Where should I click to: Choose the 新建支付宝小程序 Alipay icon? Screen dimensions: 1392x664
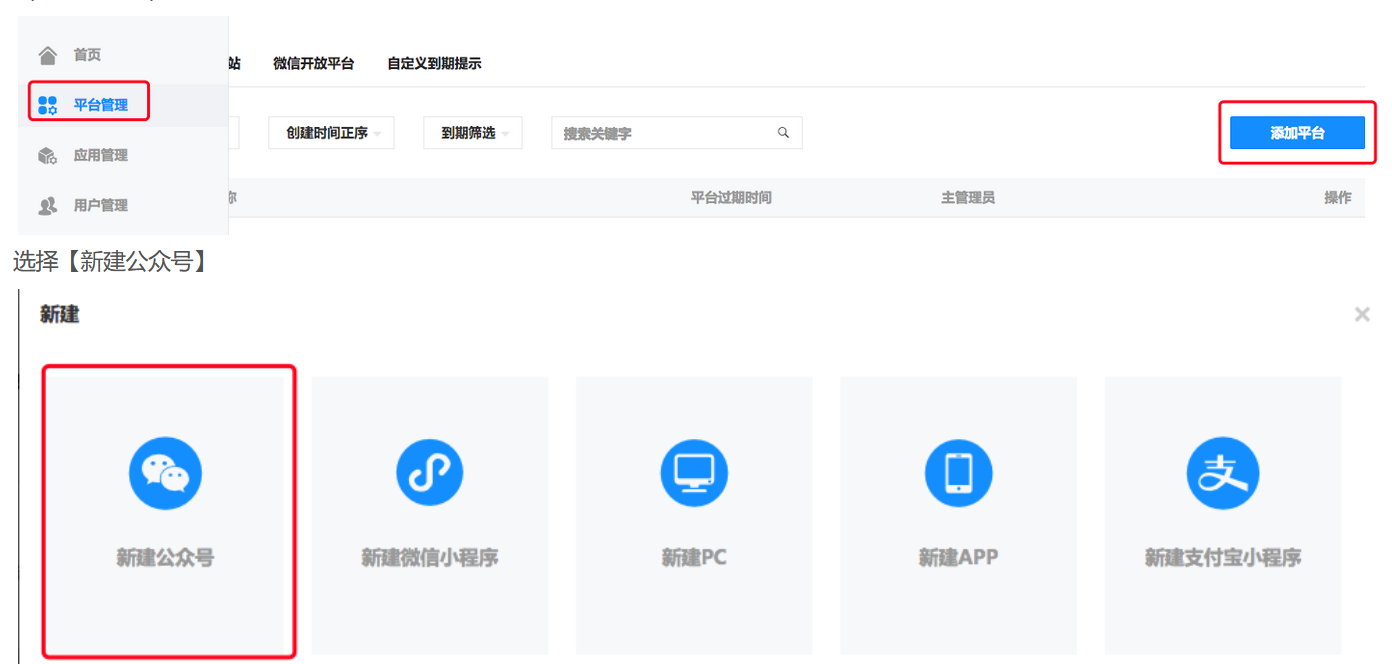1222,473
